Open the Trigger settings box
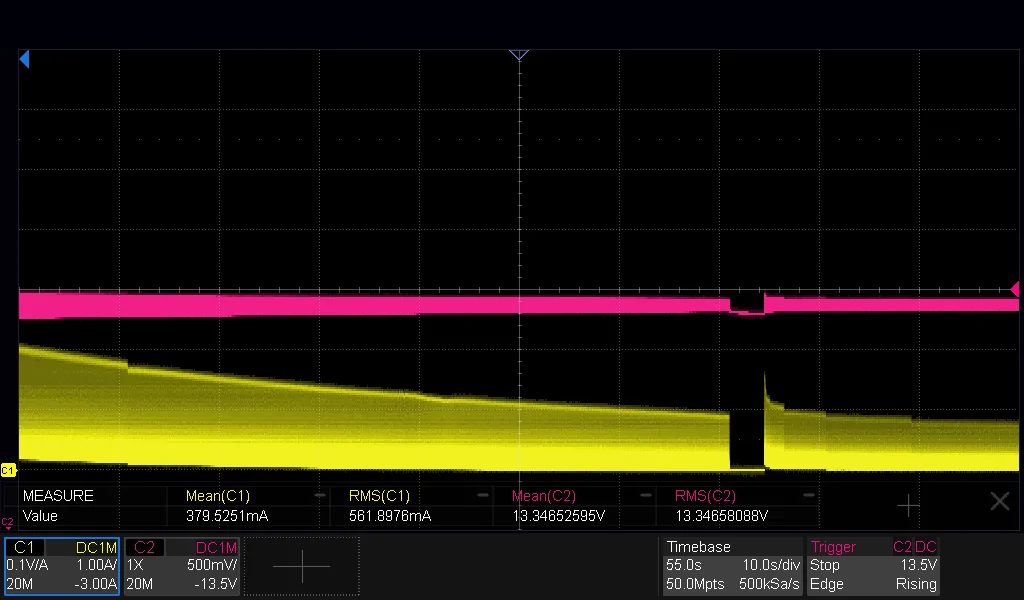 pyautogui.click(x=873, y=566)
